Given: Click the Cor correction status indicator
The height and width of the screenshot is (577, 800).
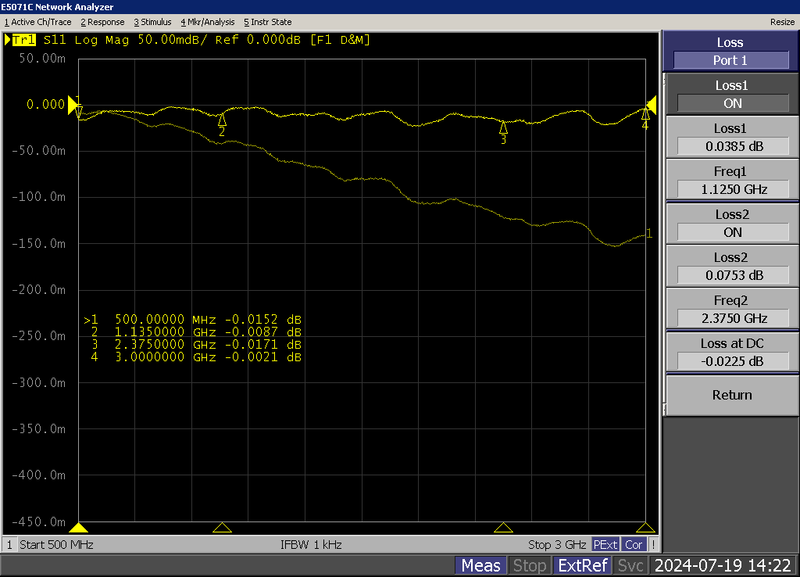Looking at the screenshot, I should tap(634, 544).
